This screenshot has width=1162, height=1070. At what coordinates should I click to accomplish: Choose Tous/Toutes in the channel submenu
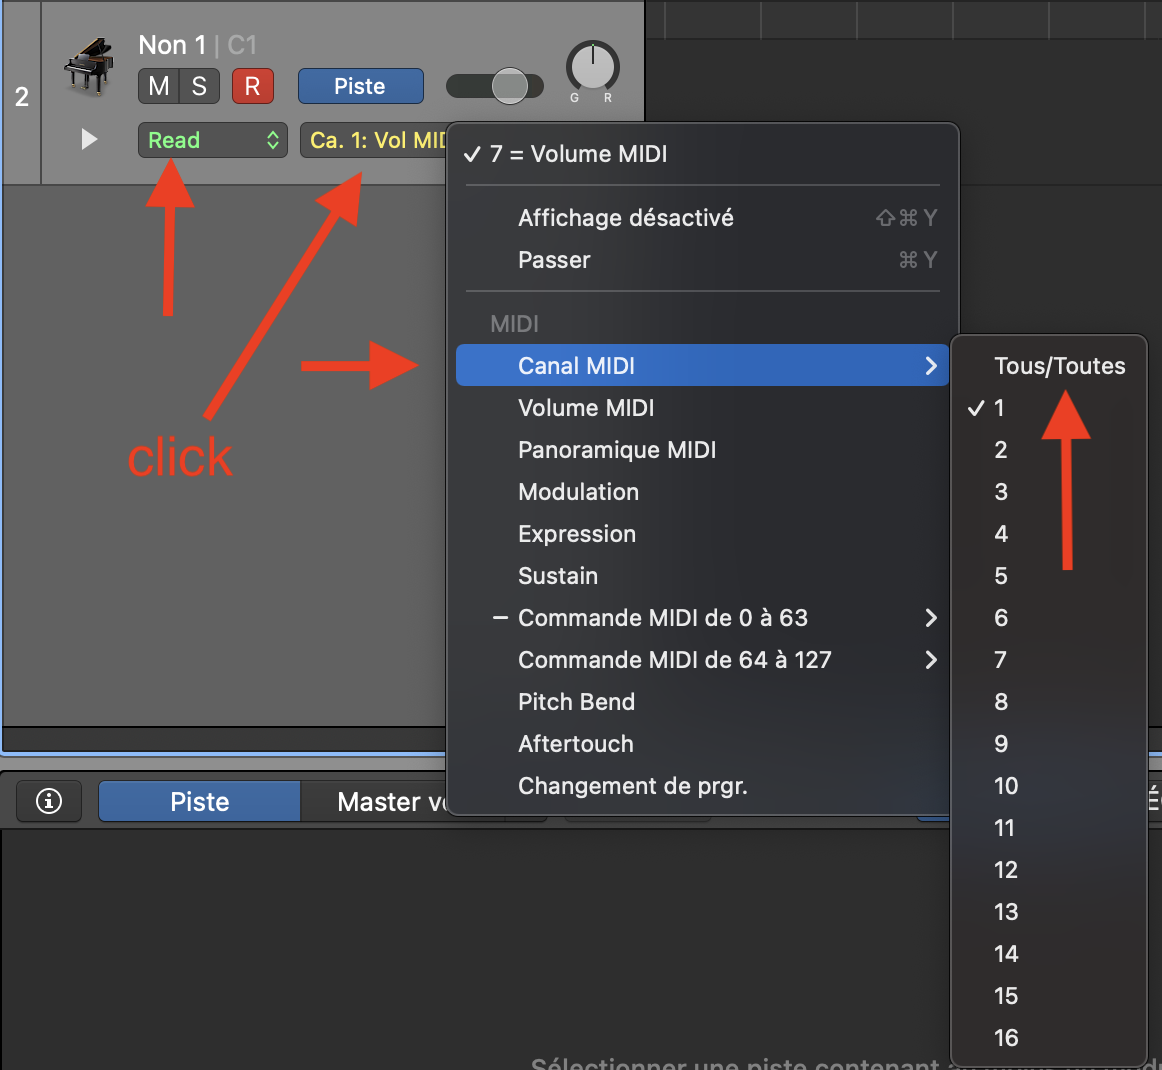click(x=1059, y=366)
